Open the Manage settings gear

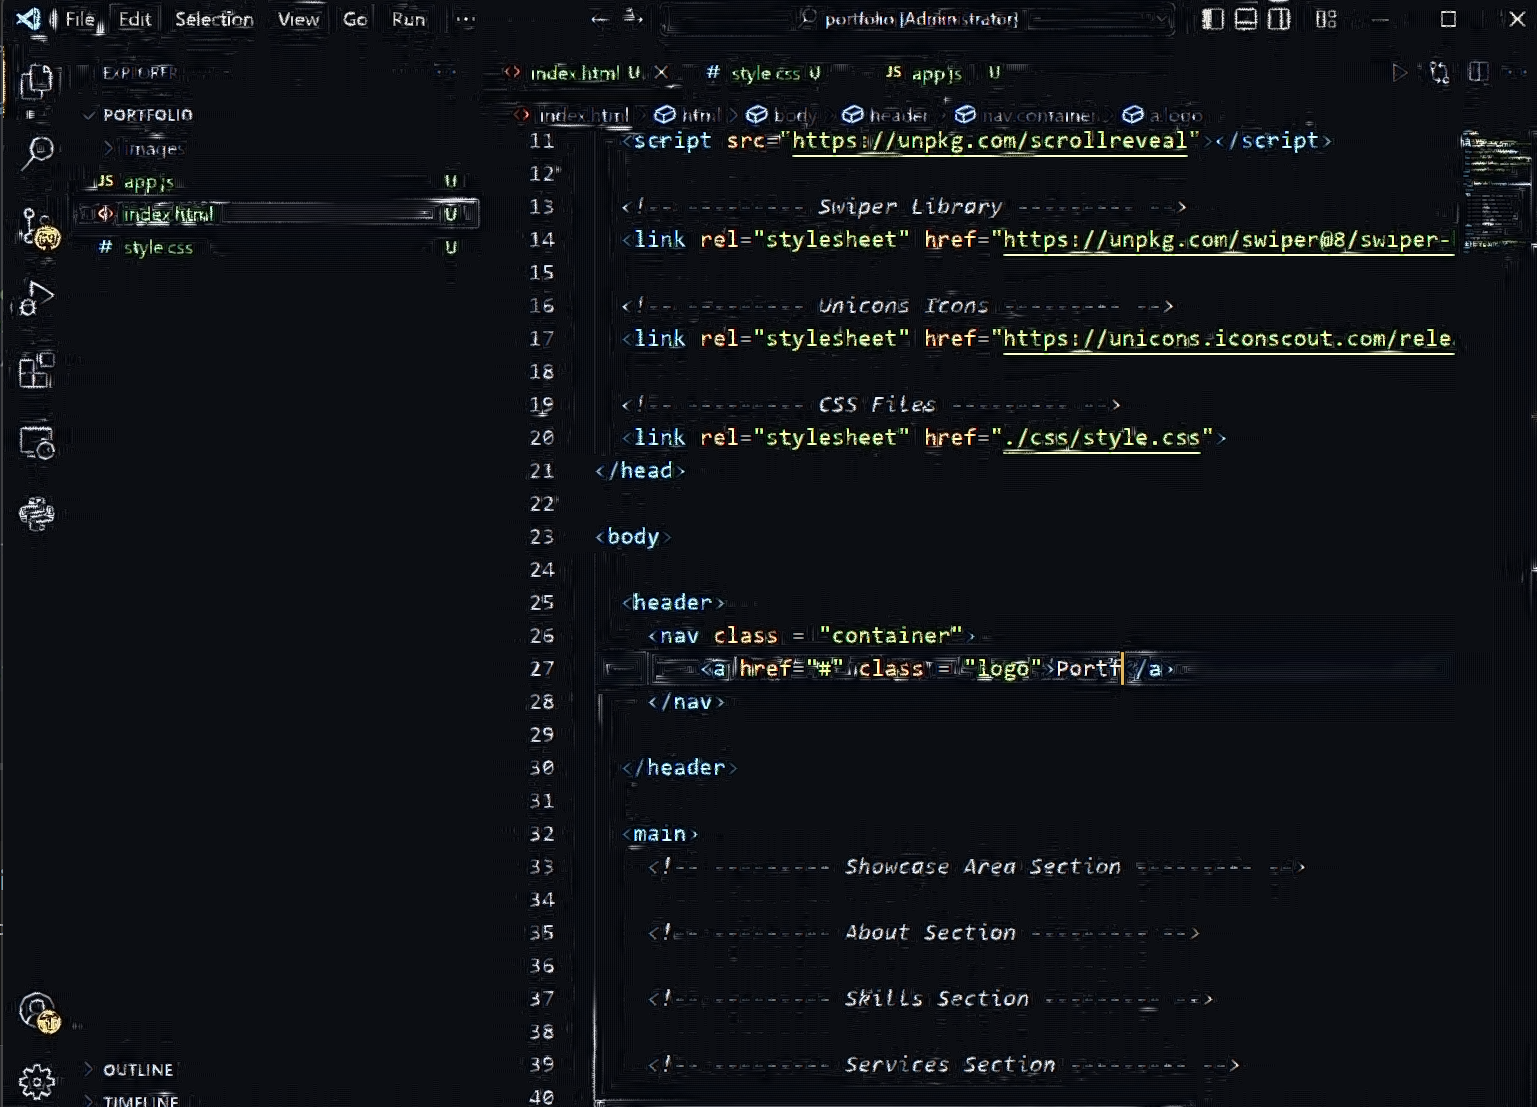click(x=37, y=1081)
